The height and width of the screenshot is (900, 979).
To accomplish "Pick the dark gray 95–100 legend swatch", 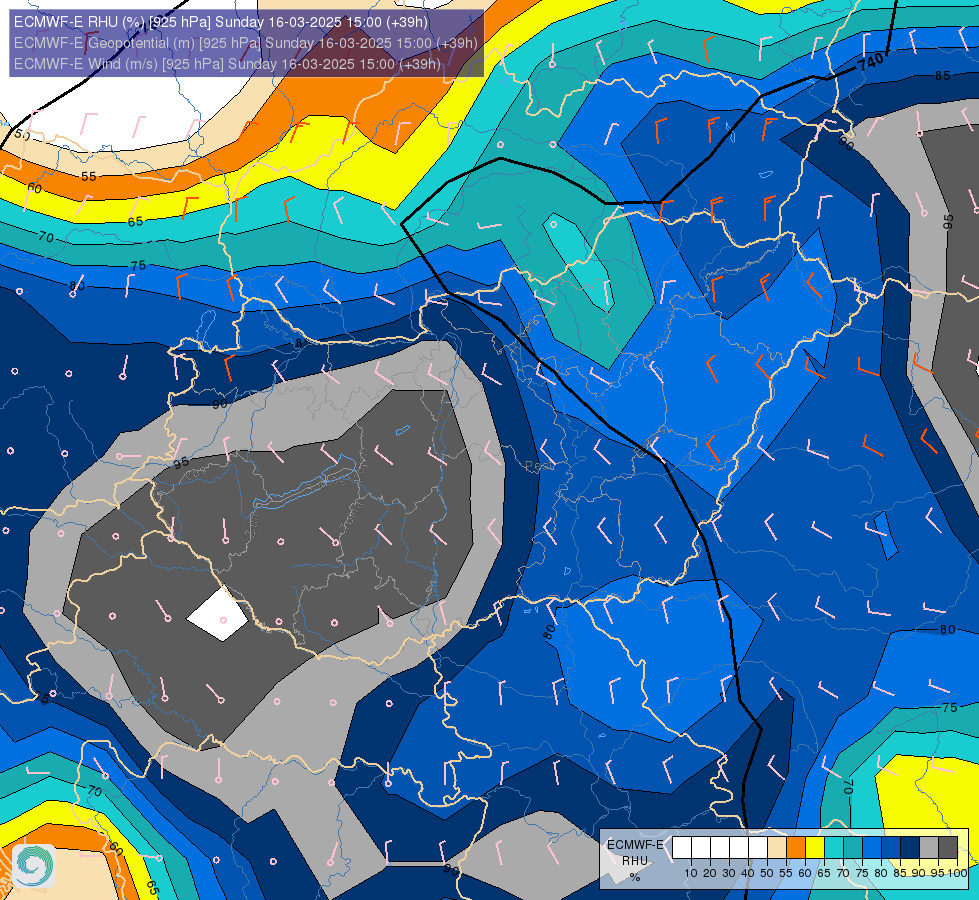I will point(948,848).
